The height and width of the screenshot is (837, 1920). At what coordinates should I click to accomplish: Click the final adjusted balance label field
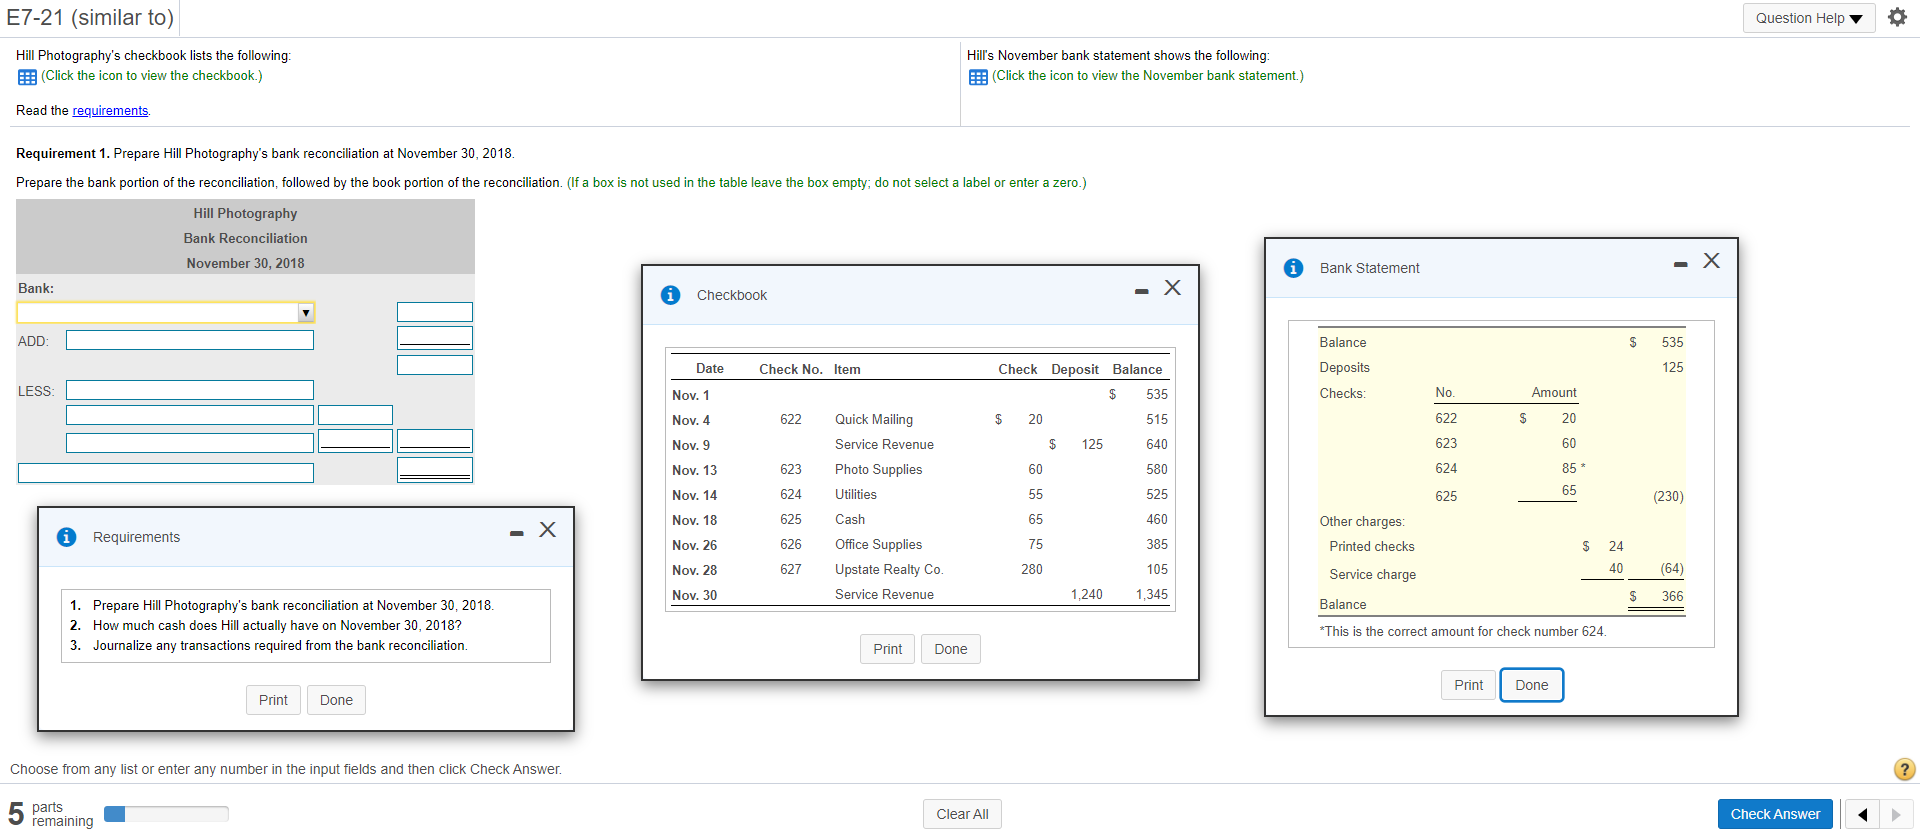pos(166,473)
